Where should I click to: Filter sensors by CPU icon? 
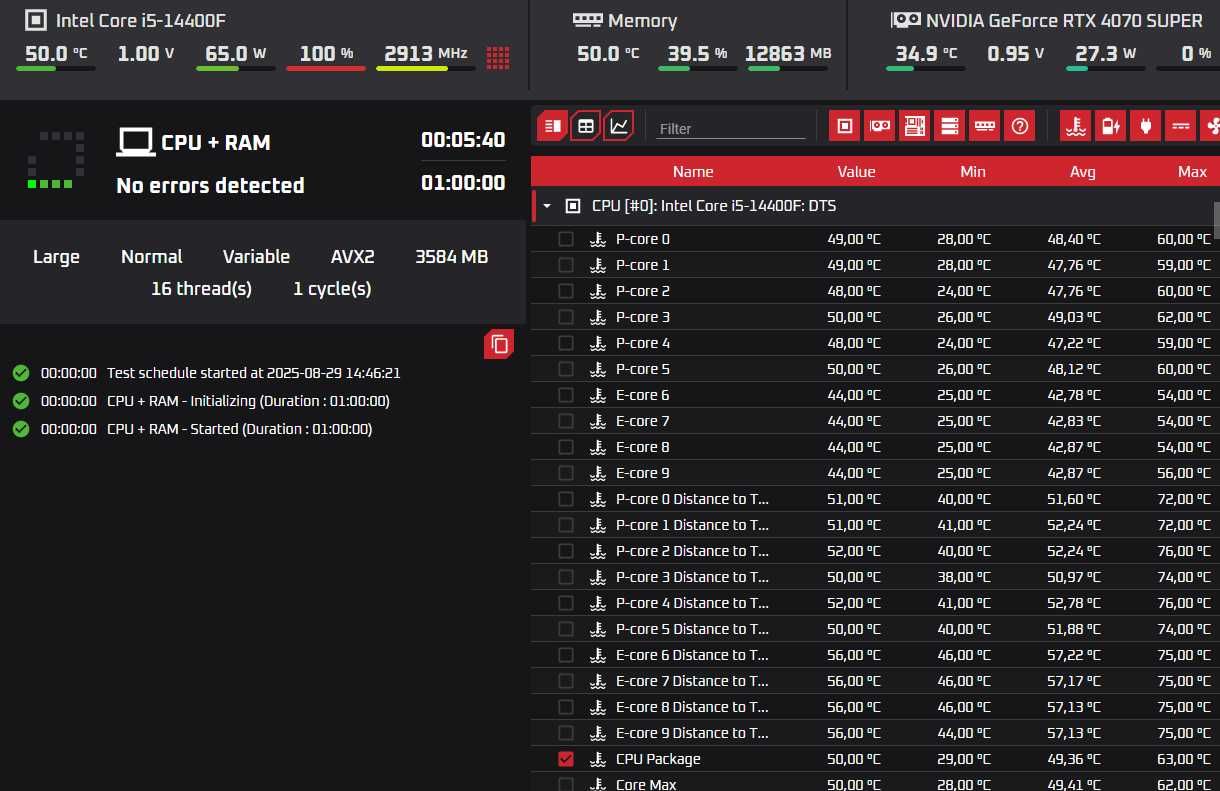coord(845,126)
